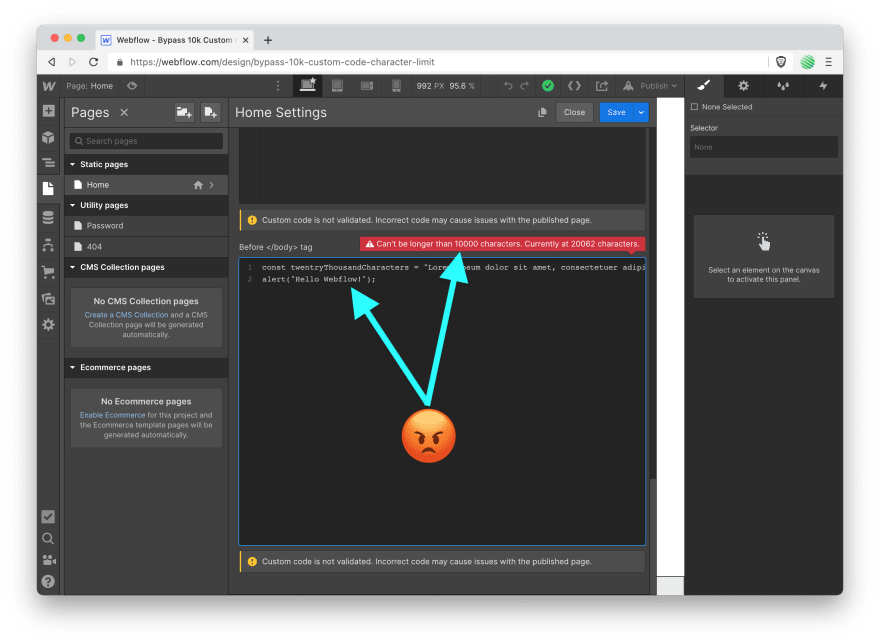Close the Webflow browser tab

(245, 40)
